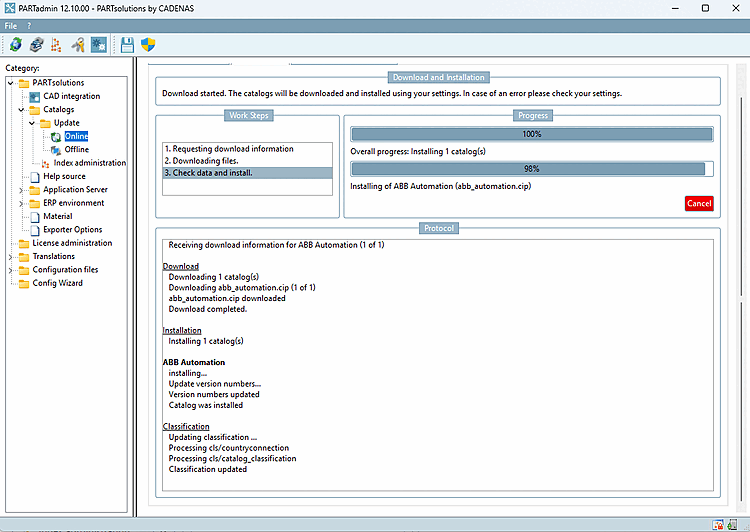Screen dimensions: 750x532
Task: Select Offline under Update
Action: (77, 149)
